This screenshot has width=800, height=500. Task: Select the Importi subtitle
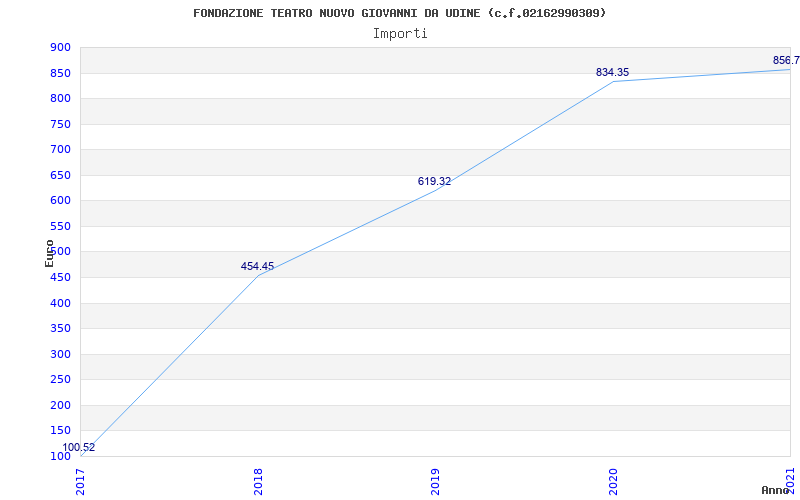click(x=400, y=34)
